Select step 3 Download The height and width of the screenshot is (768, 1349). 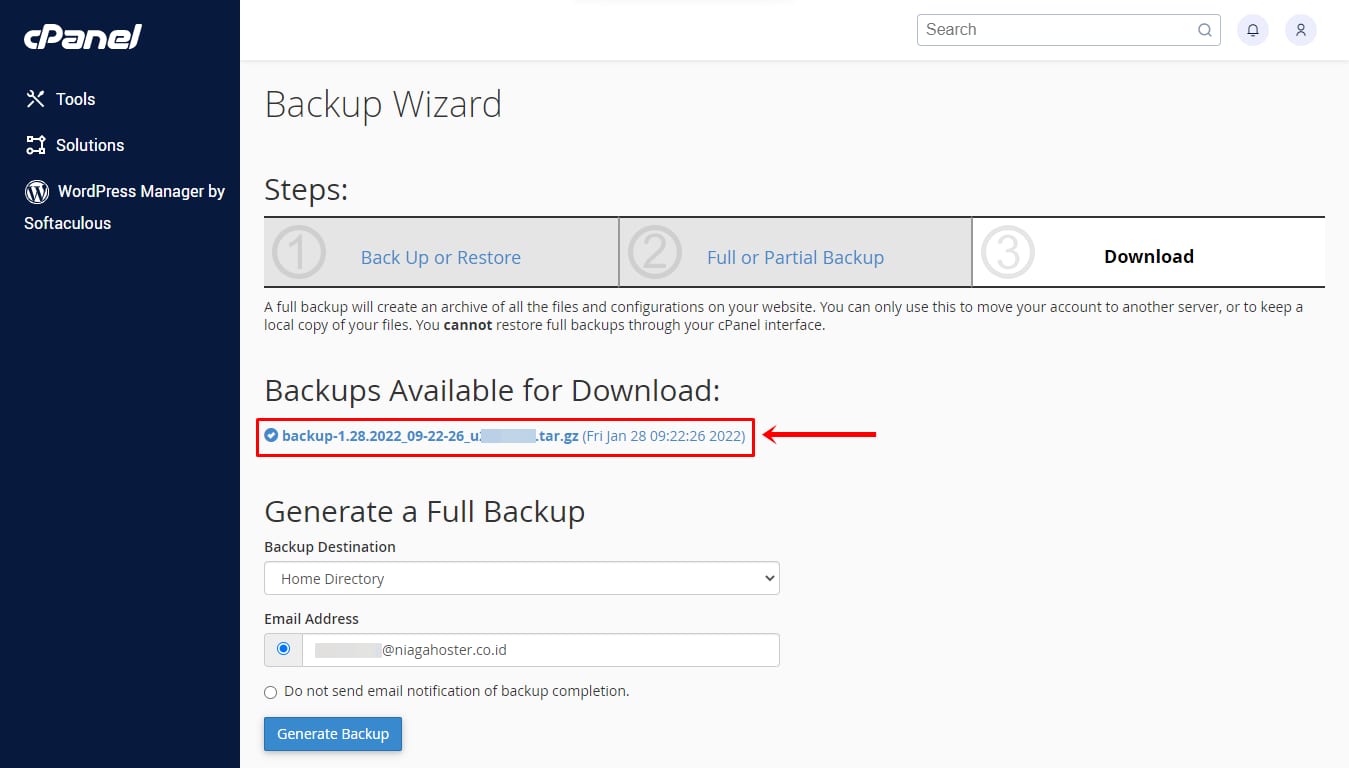1148,256
